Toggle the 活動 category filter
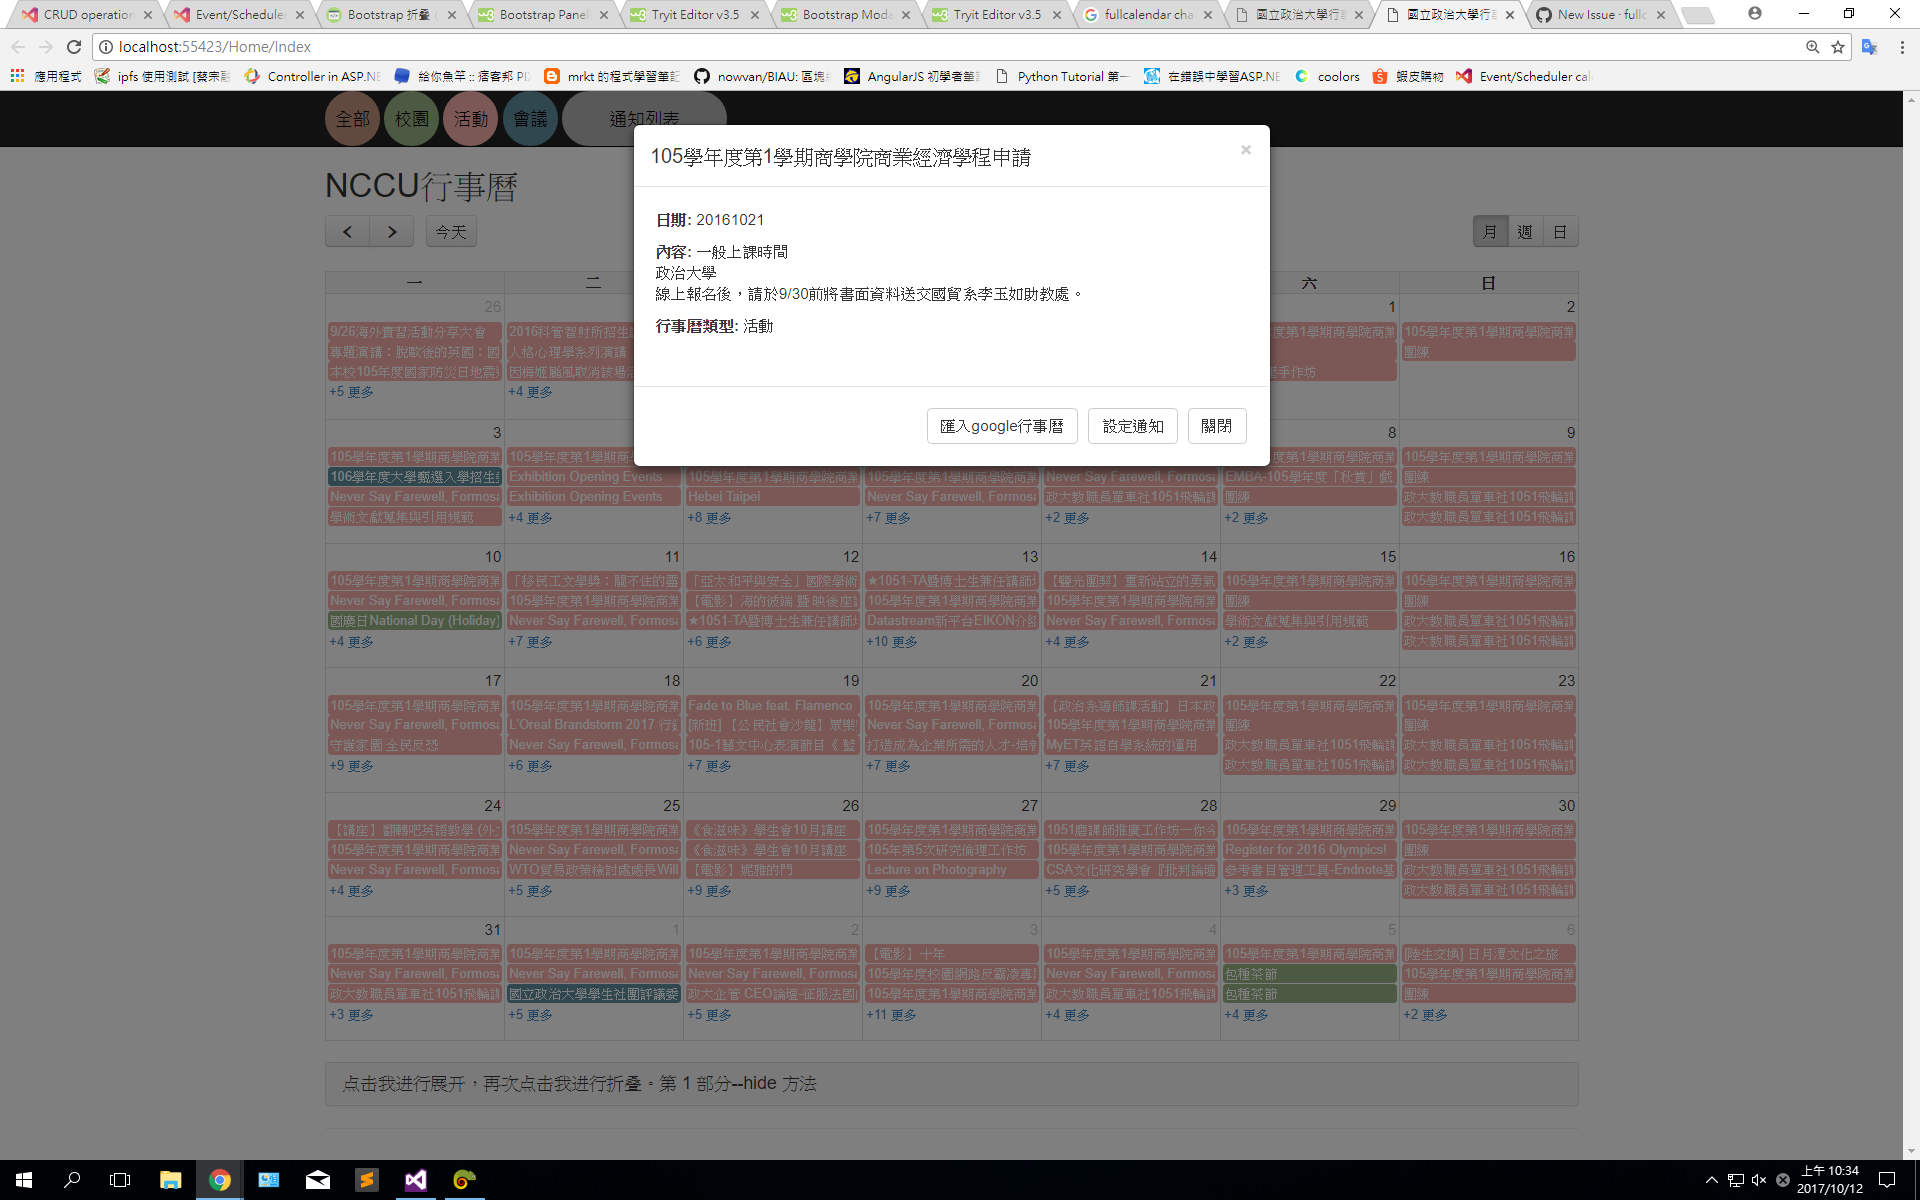 [470, 118]
